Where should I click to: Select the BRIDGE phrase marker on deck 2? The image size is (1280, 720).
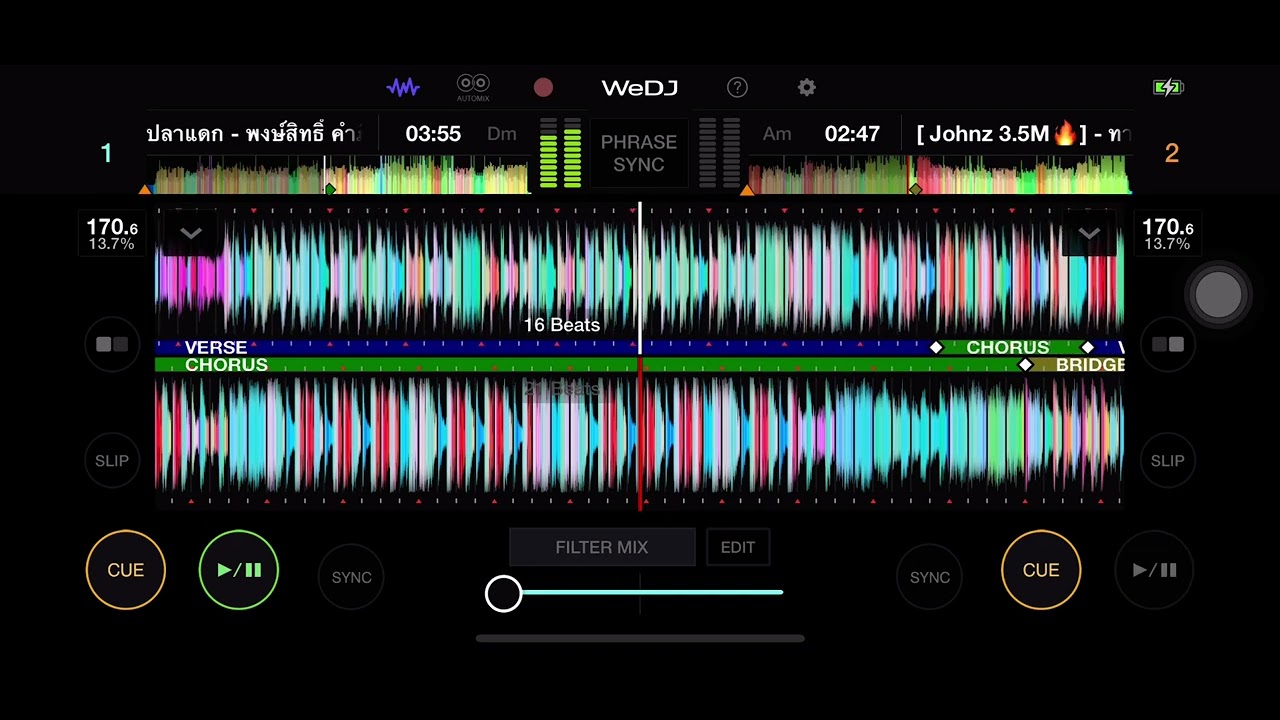pyautogui.click(x=1090, y=365)
